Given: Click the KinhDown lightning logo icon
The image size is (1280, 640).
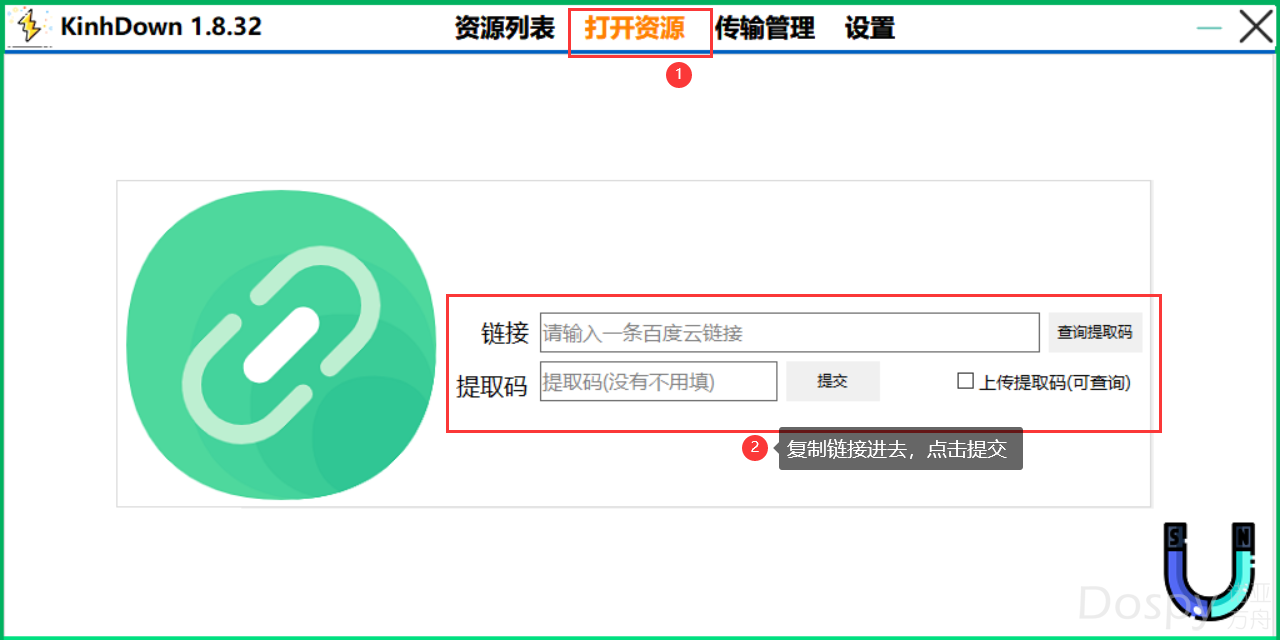Looking at the screenshot, I should coord(31,27).
